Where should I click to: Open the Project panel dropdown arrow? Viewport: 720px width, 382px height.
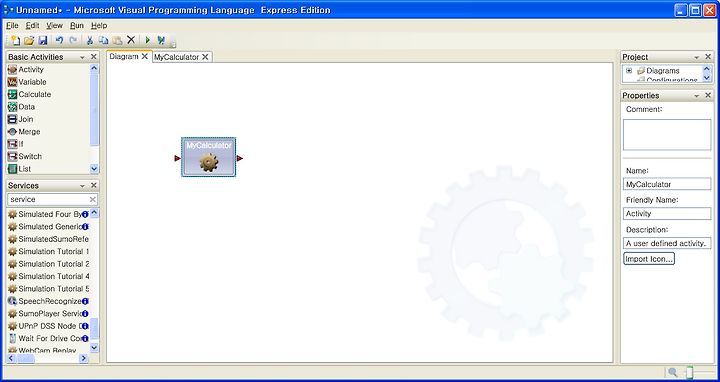click(x=697, y=57)
